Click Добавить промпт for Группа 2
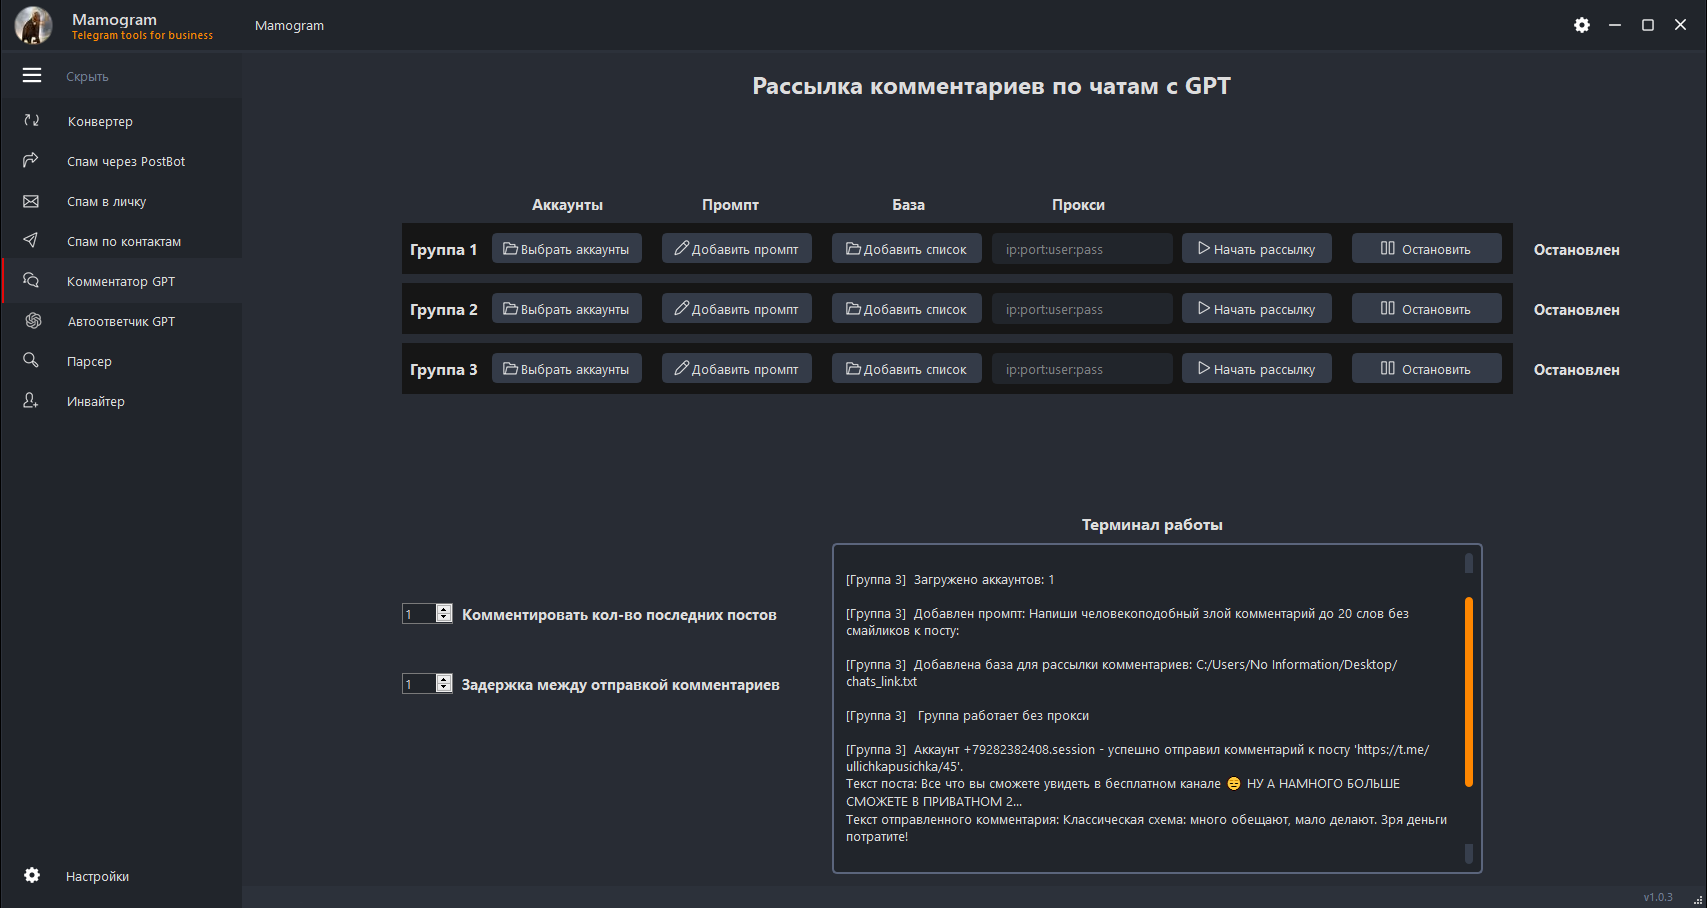The image size is (1707, 908). tap(736, 309)
